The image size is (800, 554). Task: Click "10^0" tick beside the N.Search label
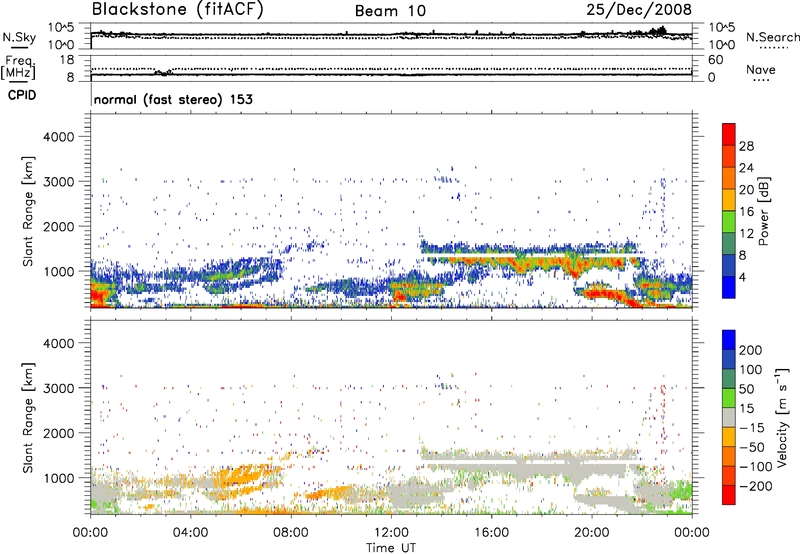coord(721,45)
